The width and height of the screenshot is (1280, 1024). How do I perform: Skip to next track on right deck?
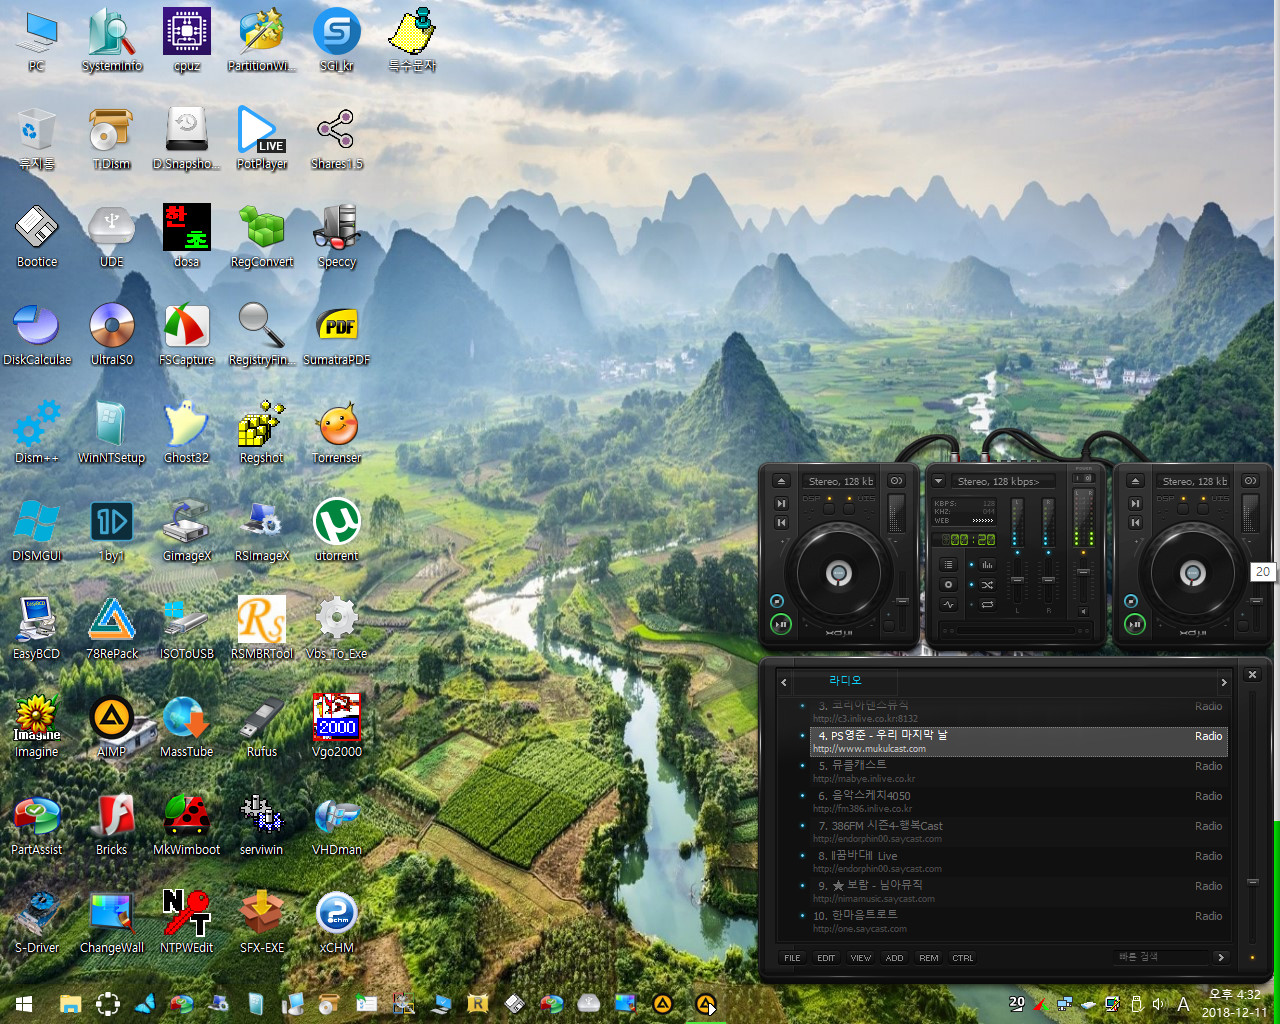tap(1135, 503)
